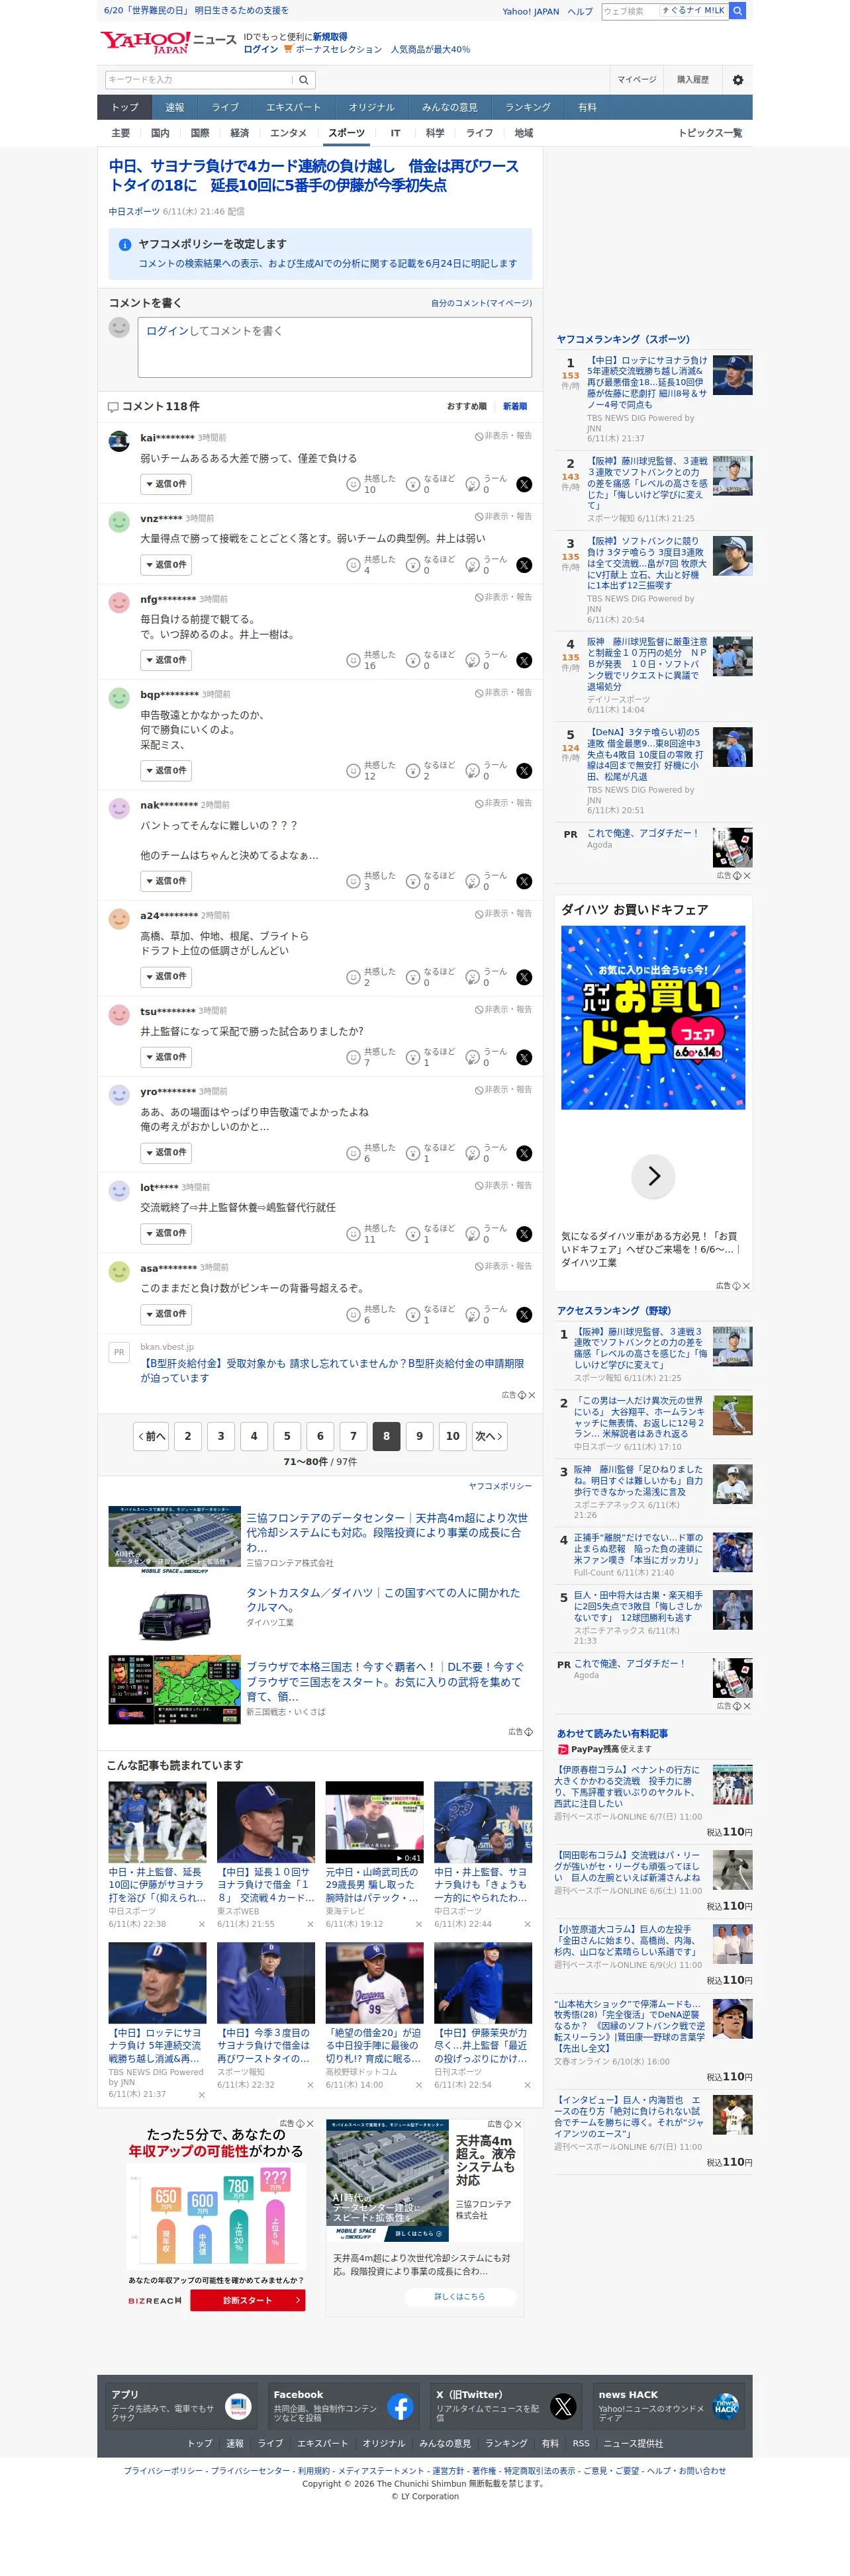850x2576 pixels.
Task: Share a24's comment on X
Action: [x=524, y=977]
